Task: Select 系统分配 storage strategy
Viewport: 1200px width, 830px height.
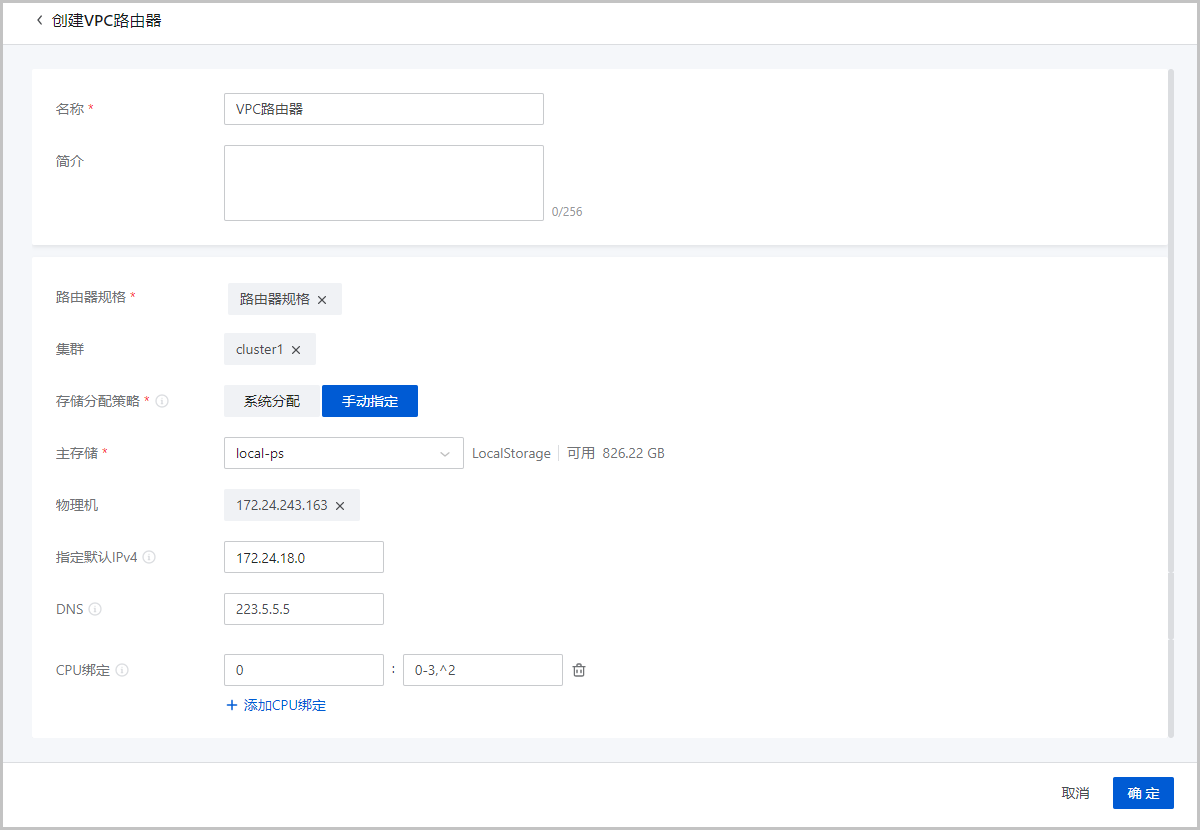Action: 272,401
